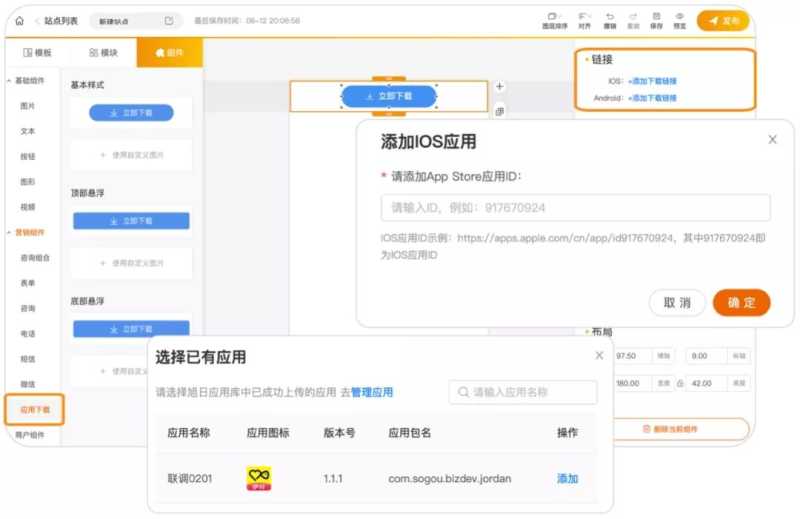Add Android download link
Screen dimensions: 800x519
pos(653,98)
